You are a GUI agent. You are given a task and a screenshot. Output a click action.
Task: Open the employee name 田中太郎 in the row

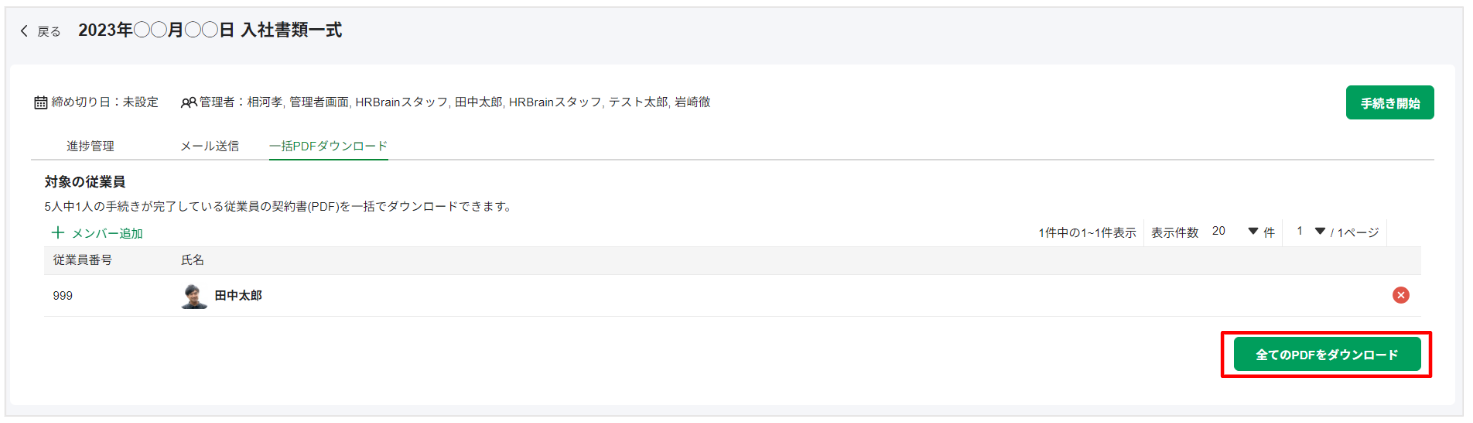[x=238, y=296]
